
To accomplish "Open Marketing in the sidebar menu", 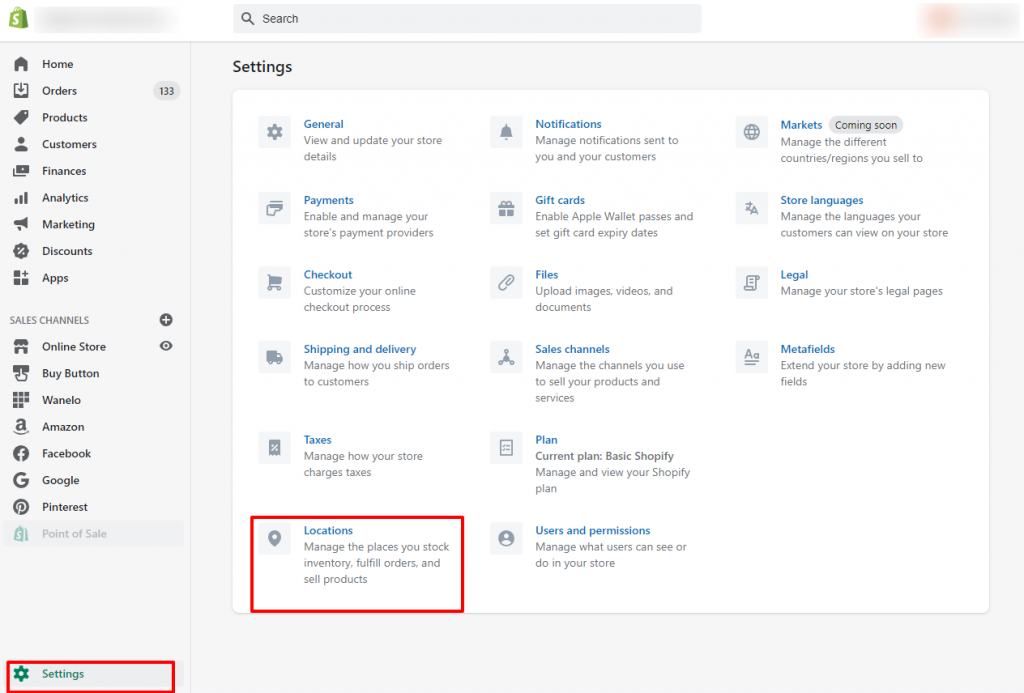I will [x=22, y=224].
